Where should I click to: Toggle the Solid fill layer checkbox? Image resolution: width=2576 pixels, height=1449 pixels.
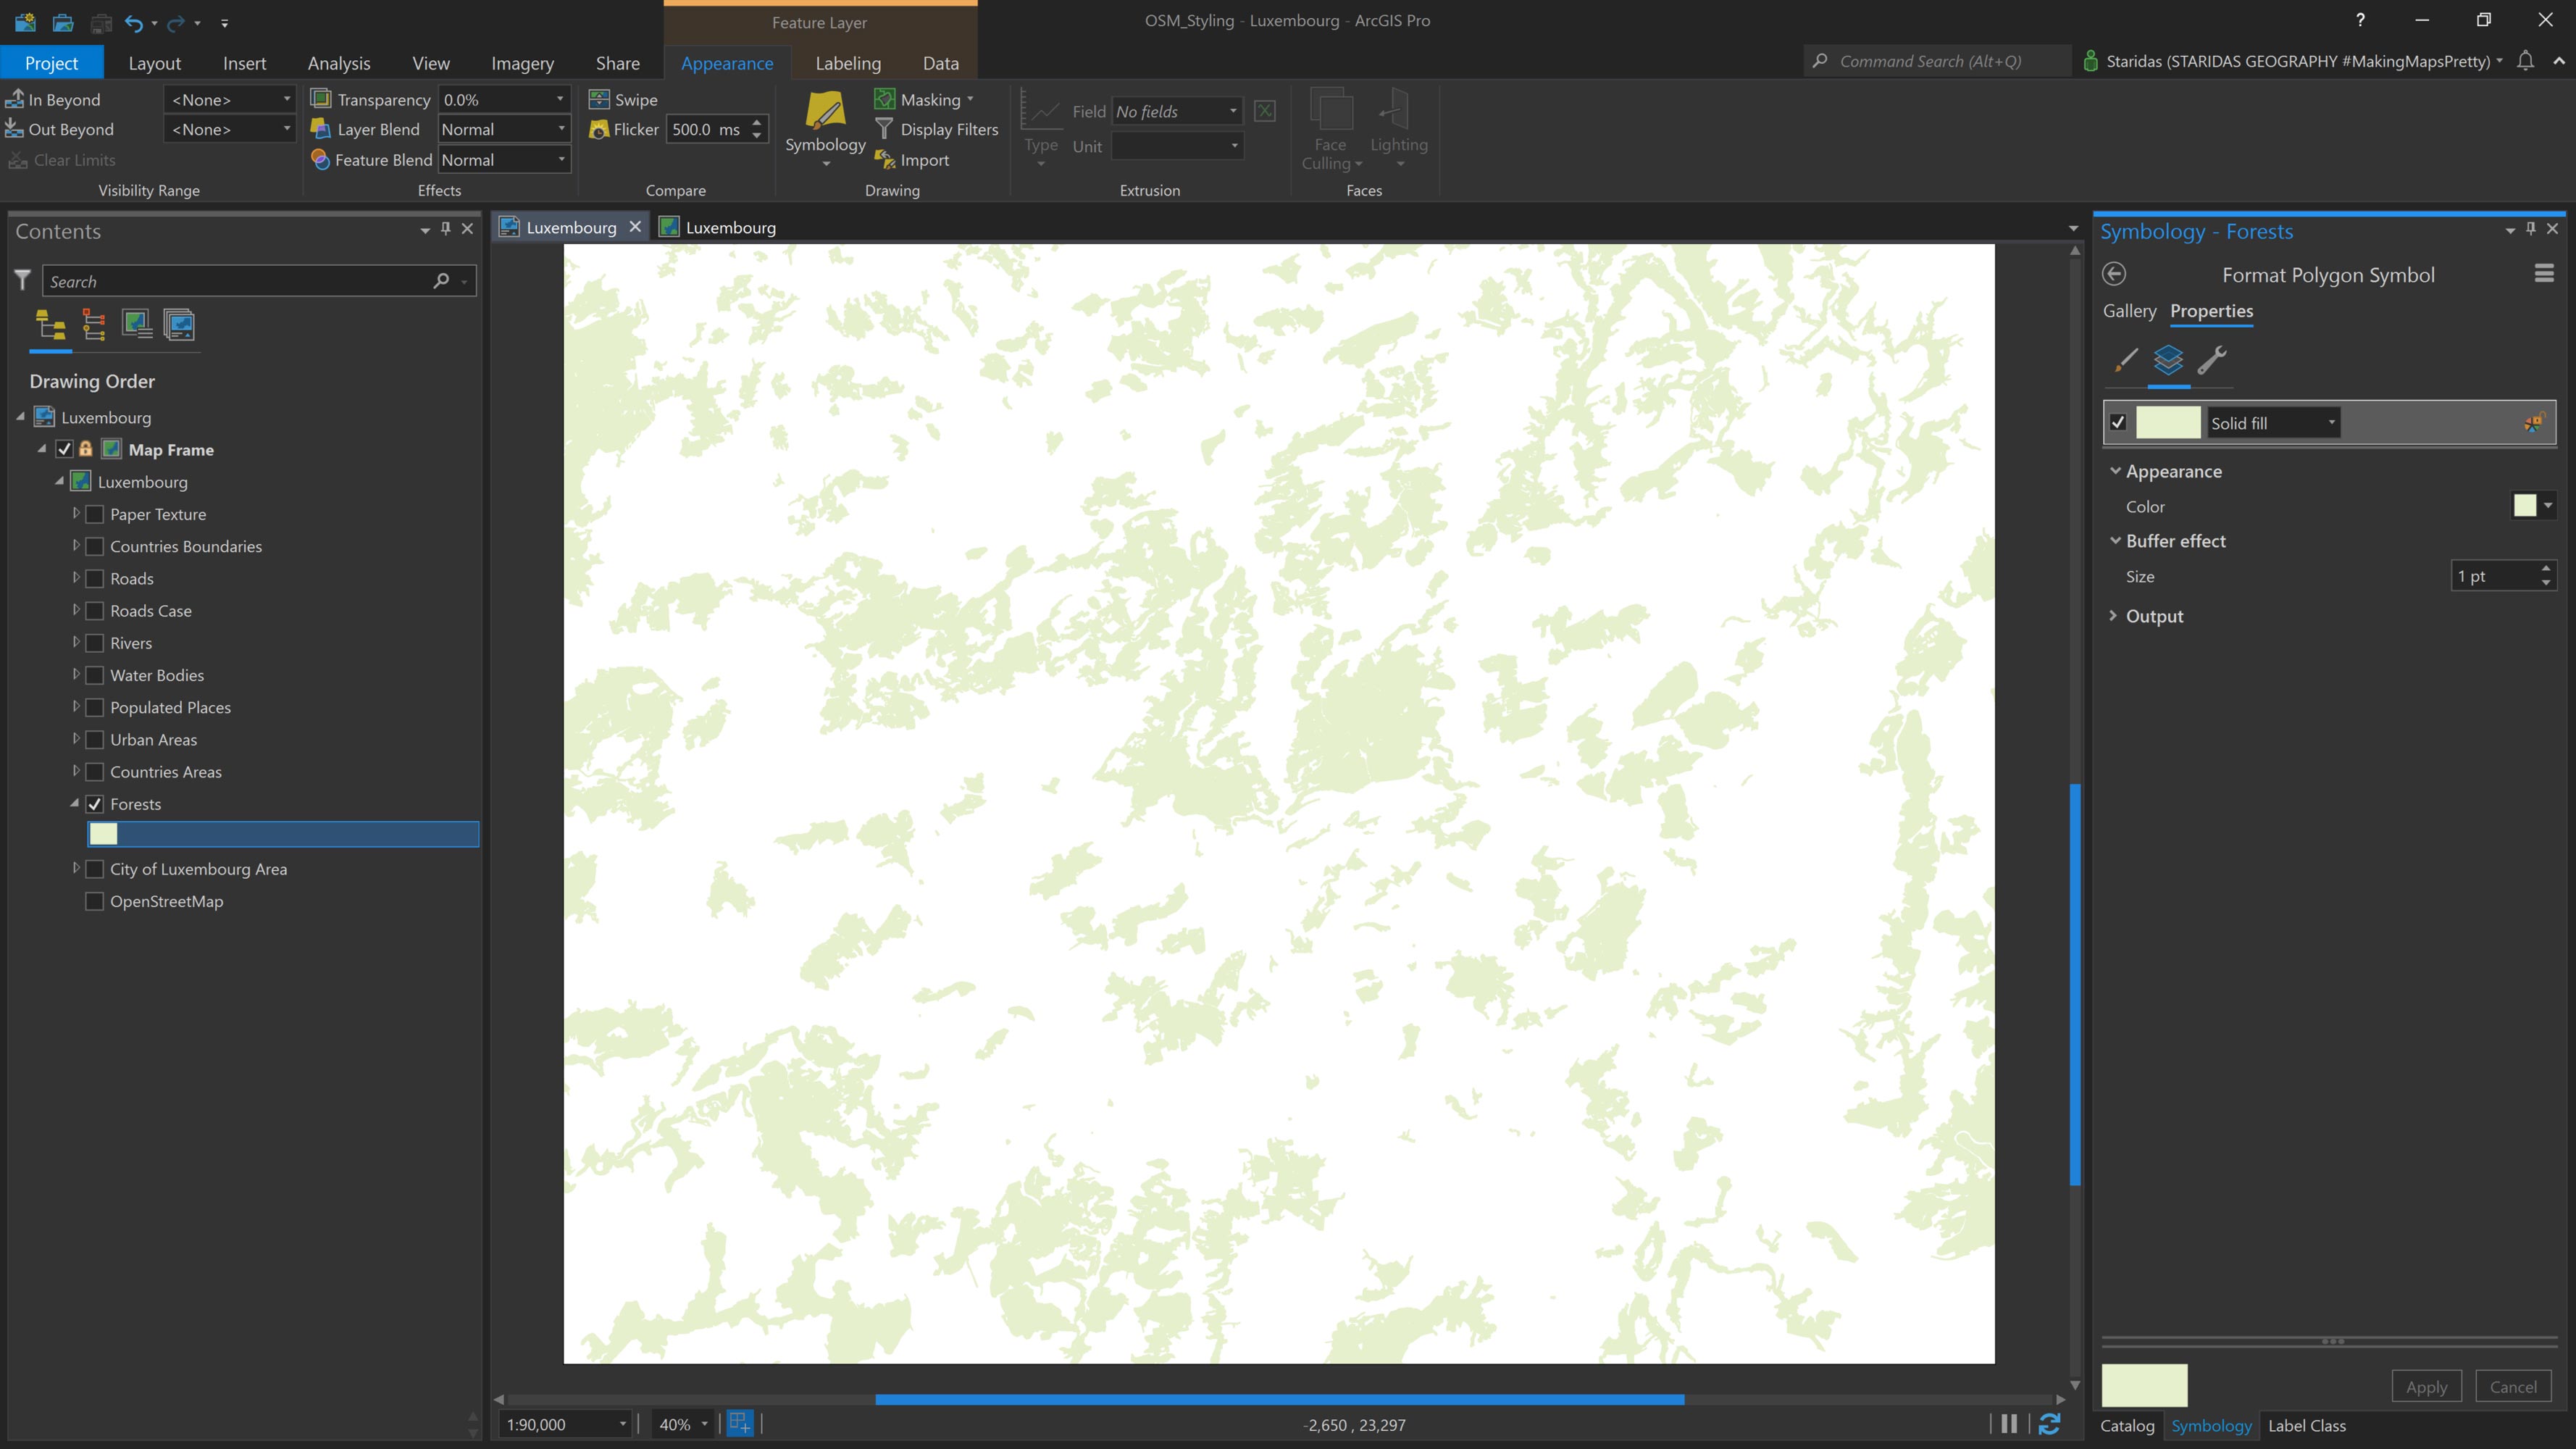[x=2117, y=422]
